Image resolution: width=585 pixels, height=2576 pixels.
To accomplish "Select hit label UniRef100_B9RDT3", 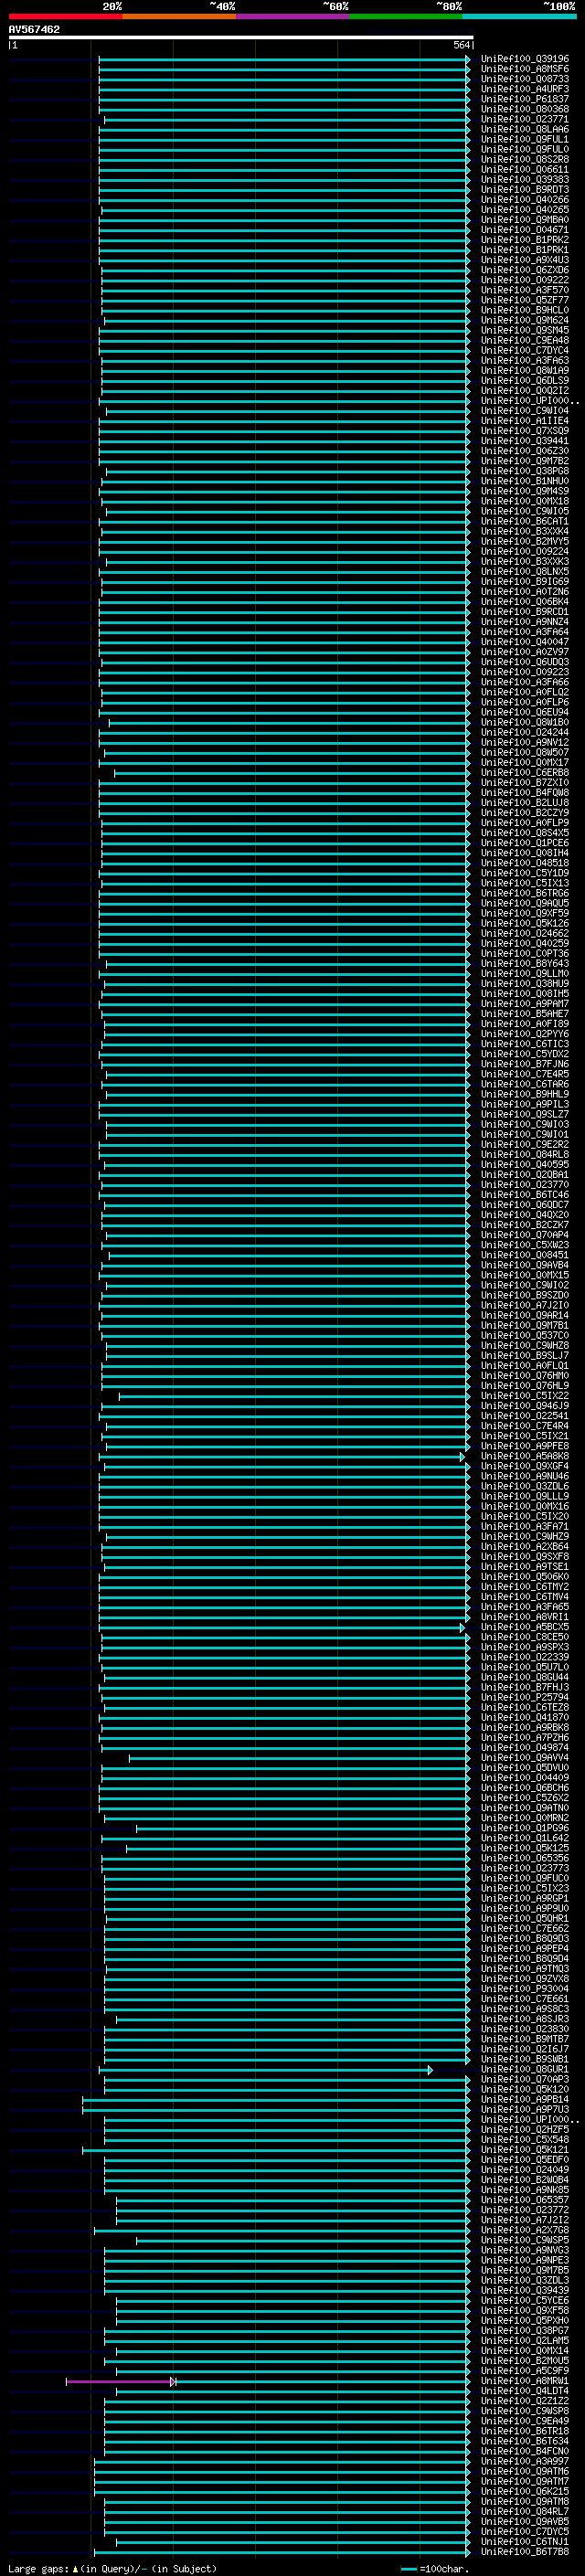I will click(x=524, y=189).
